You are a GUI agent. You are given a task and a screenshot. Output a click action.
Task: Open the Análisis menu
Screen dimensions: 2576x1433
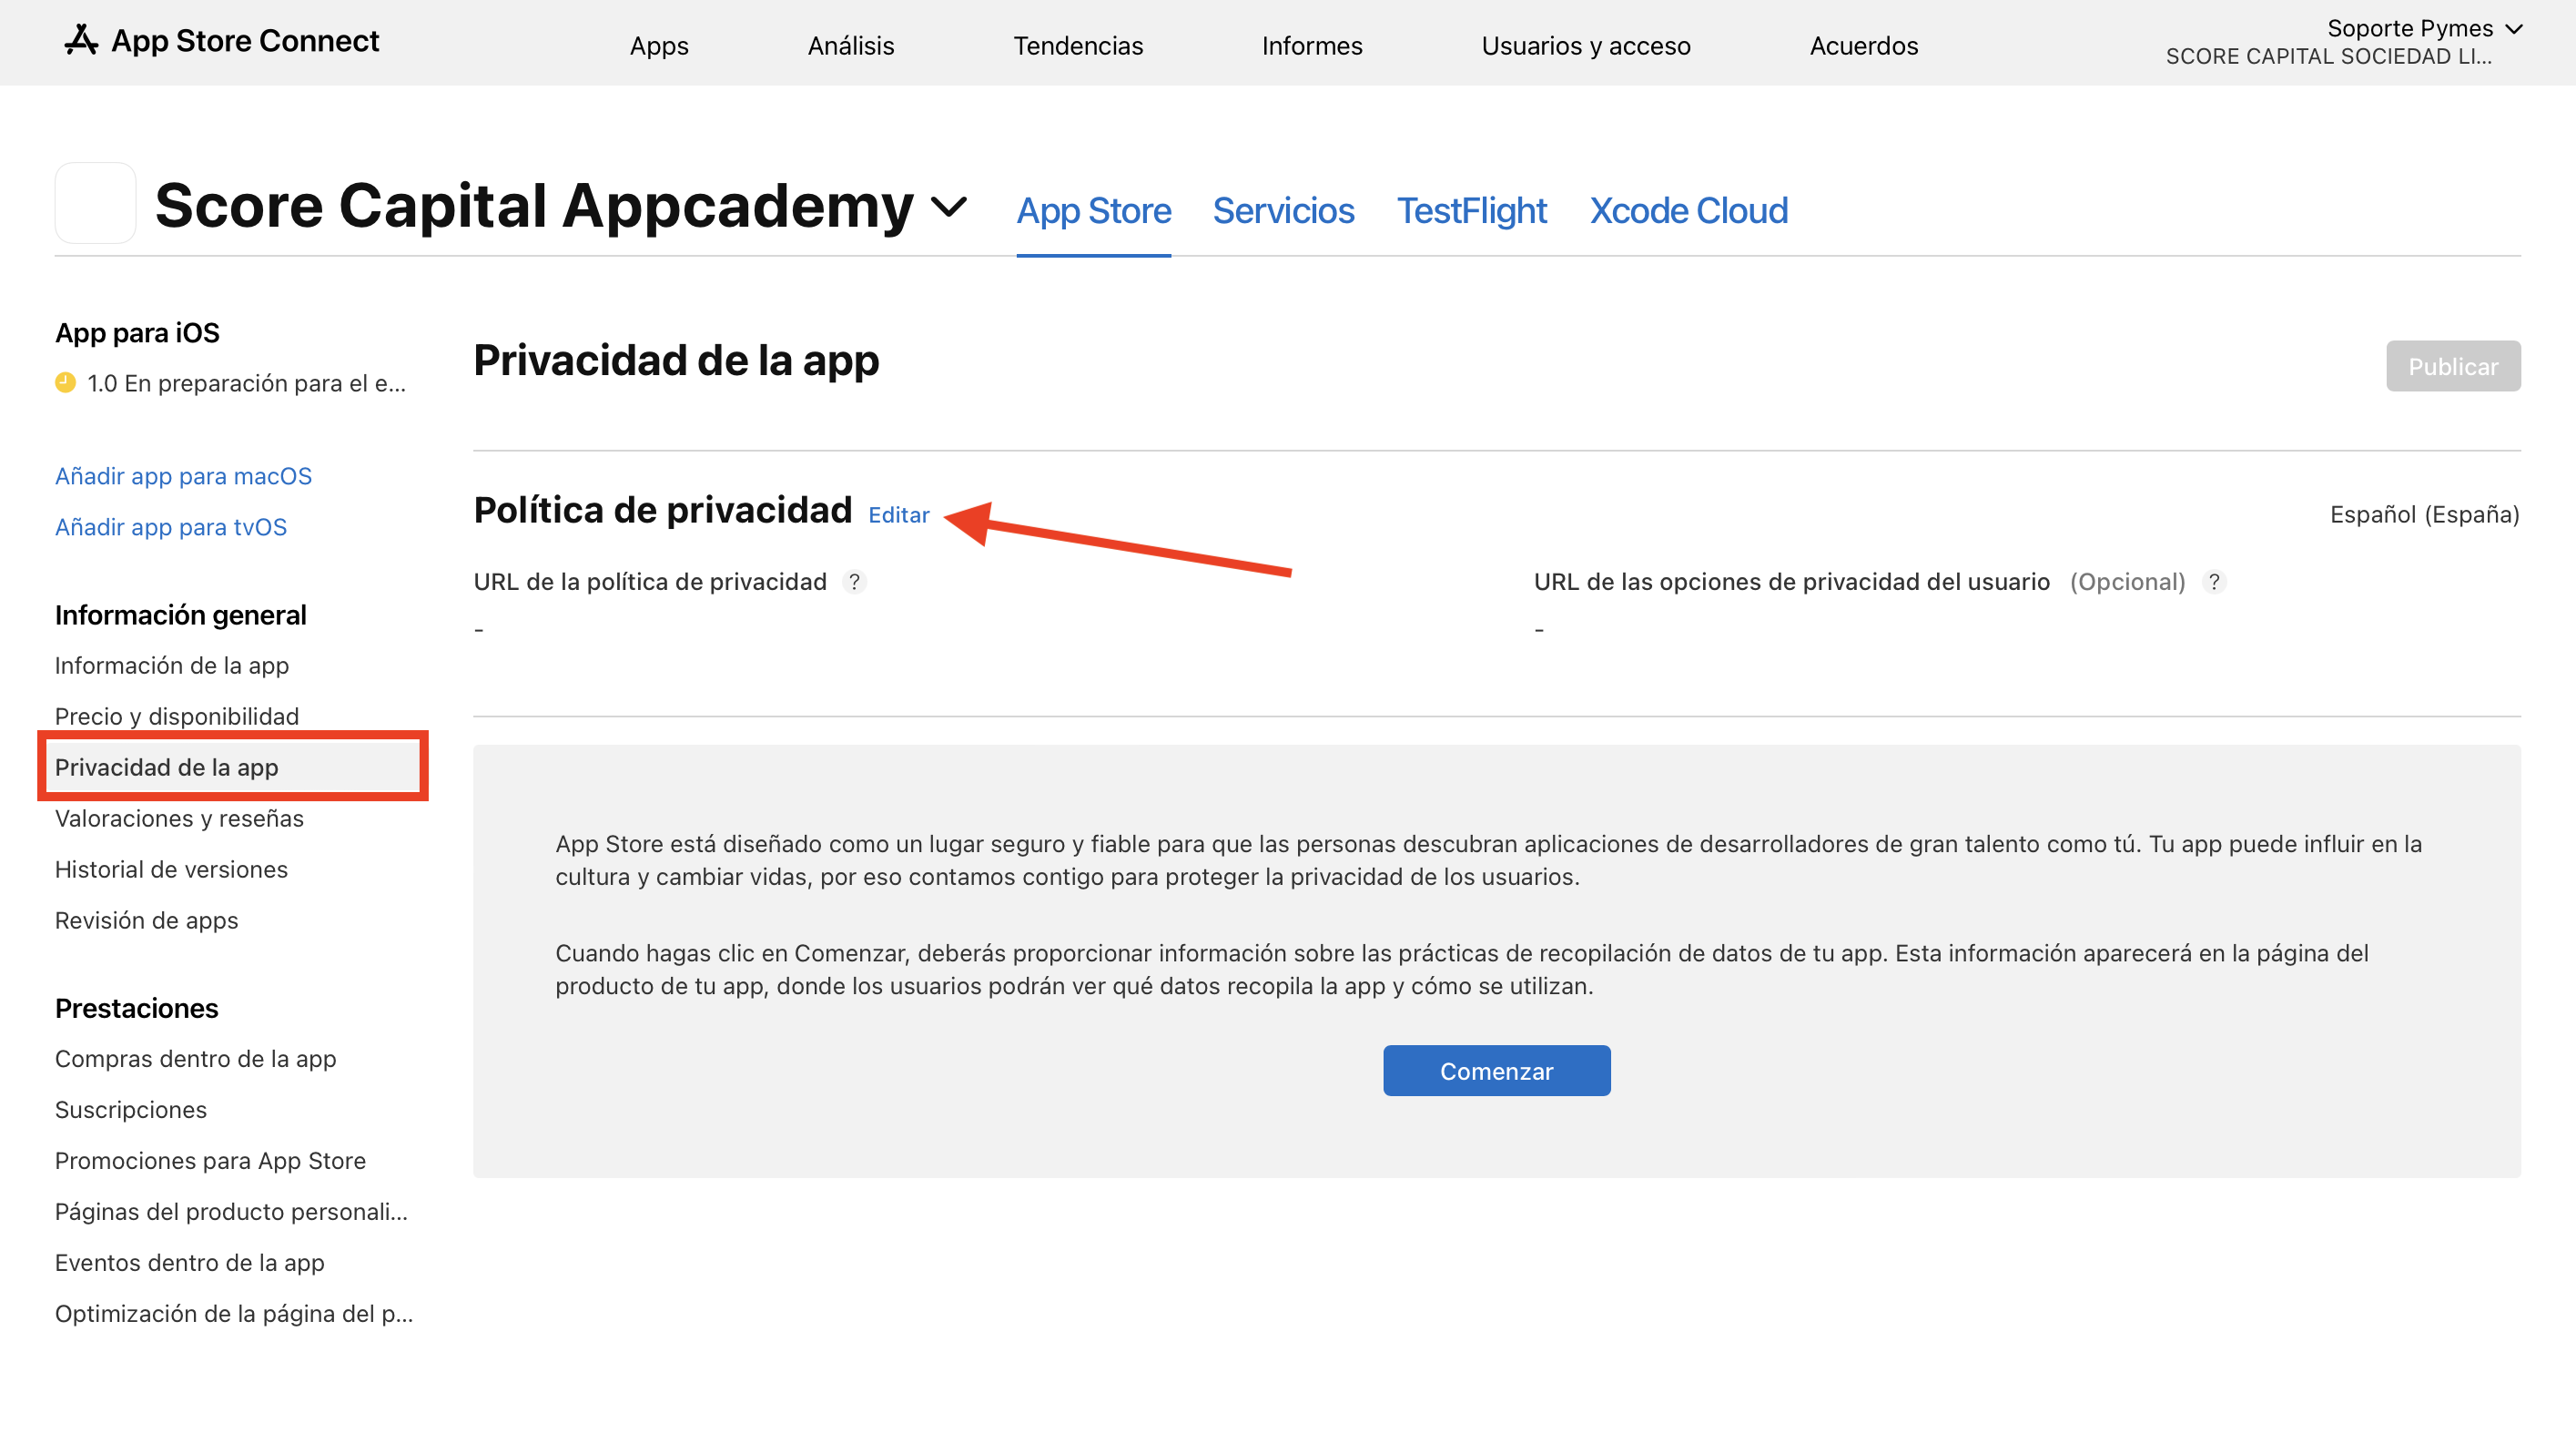tap(851, 45)
